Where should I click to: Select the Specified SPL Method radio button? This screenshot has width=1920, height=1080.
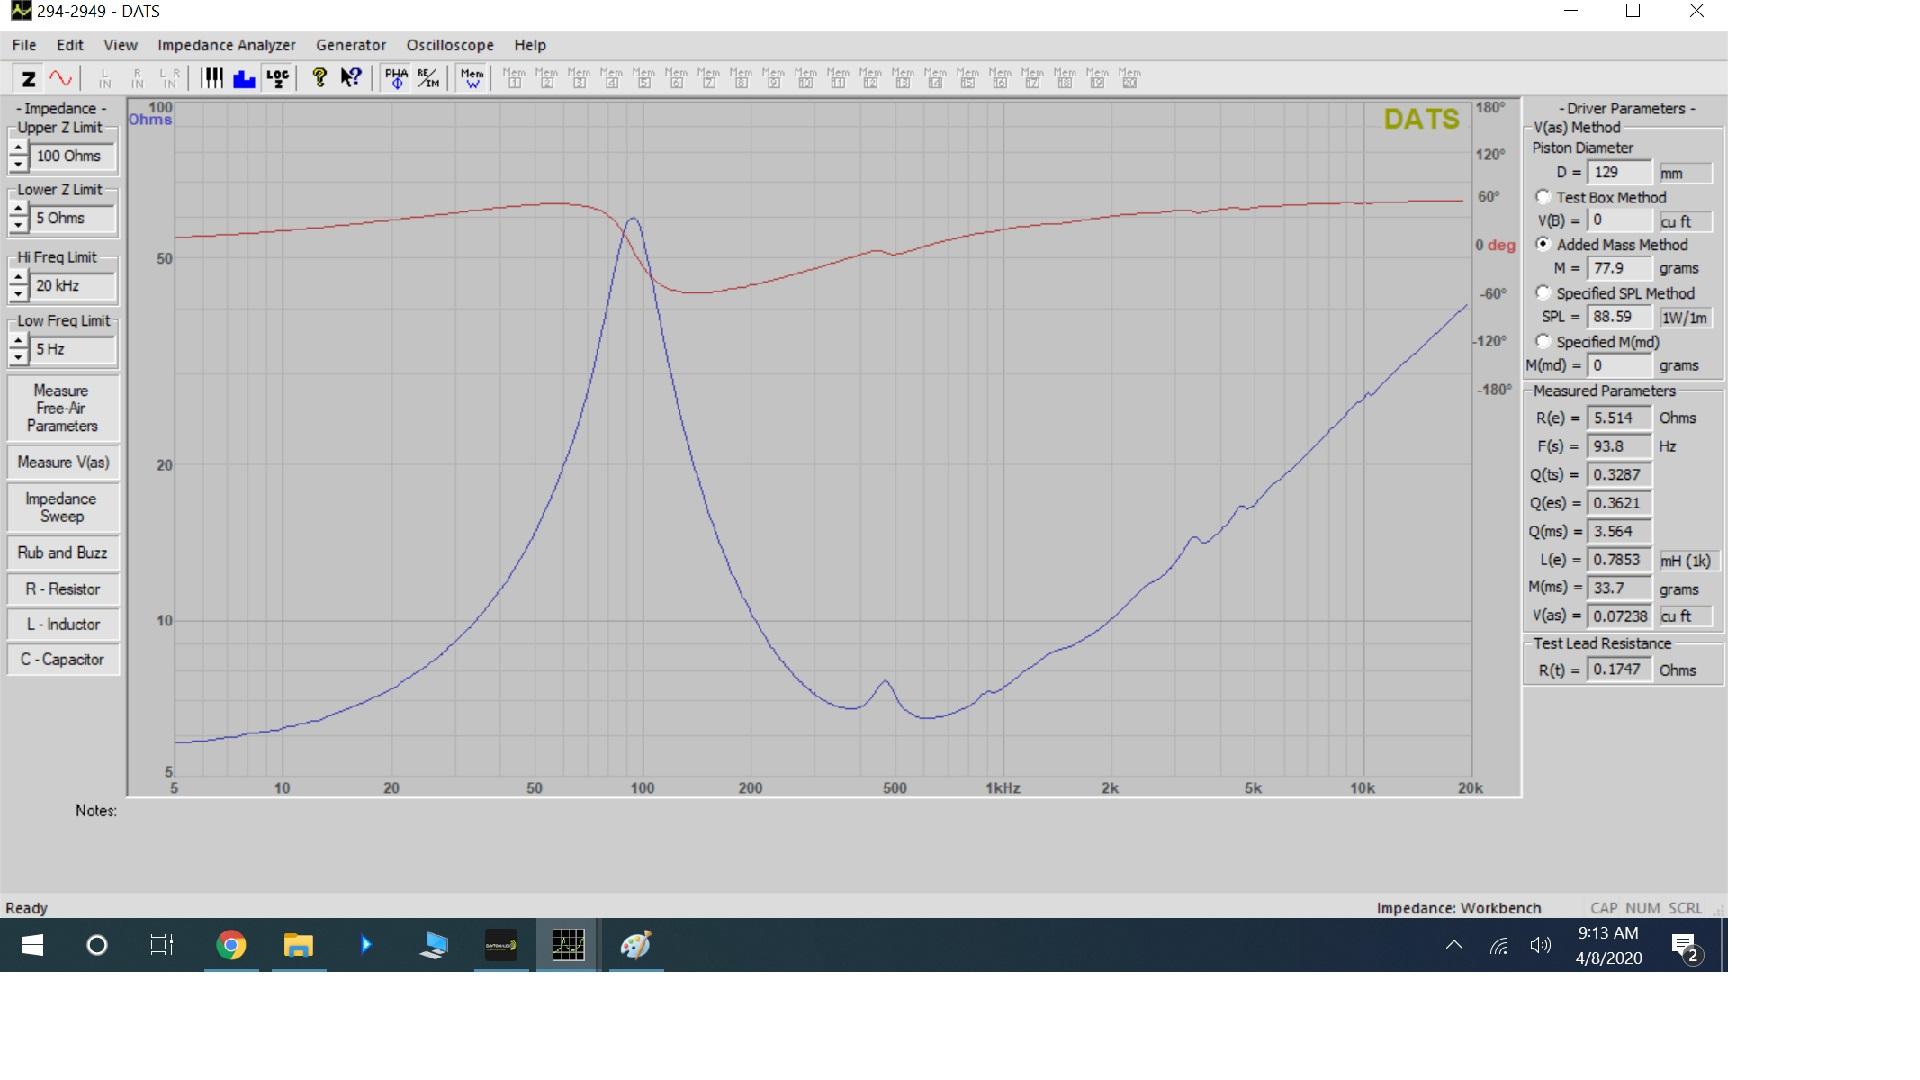[1543, 293]
